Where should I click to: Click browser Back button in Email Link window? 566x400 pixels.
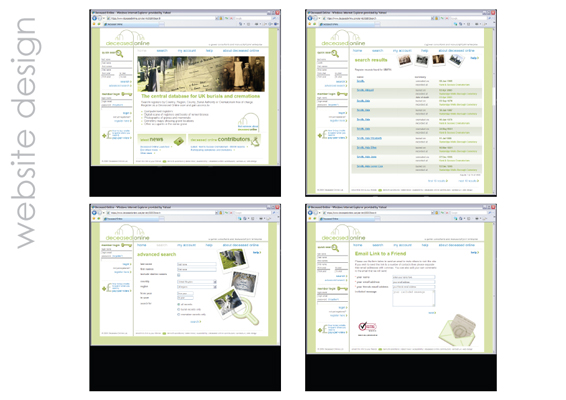(x=310, y=213)
